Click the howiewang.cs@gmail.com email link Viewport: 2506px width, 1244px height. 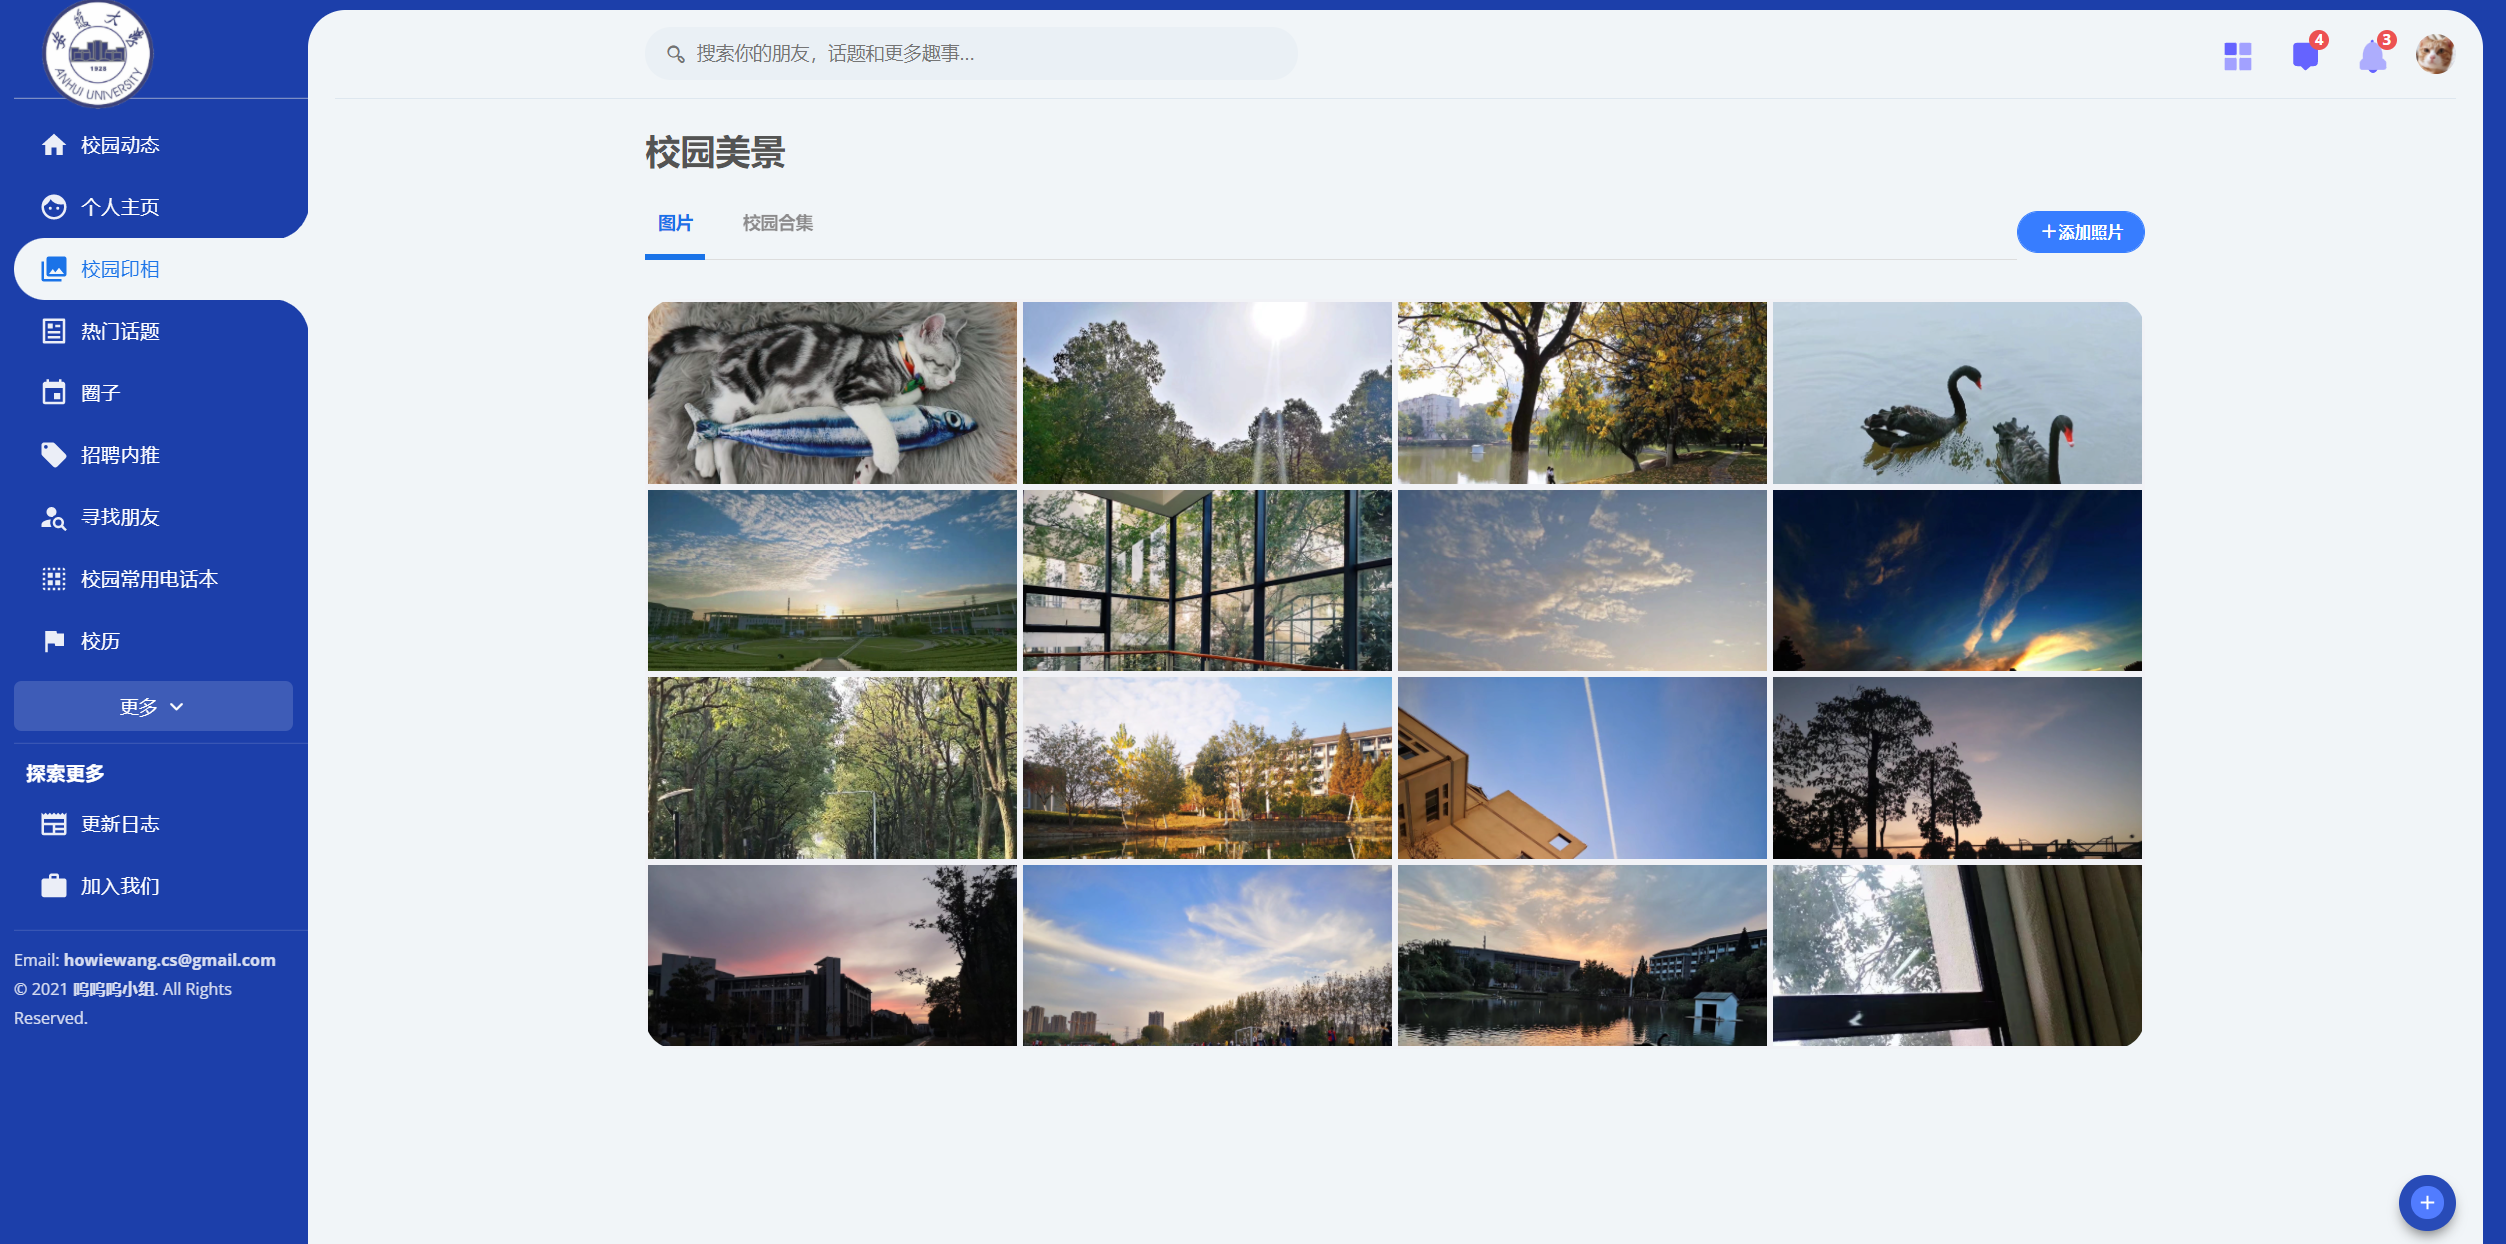169,960
